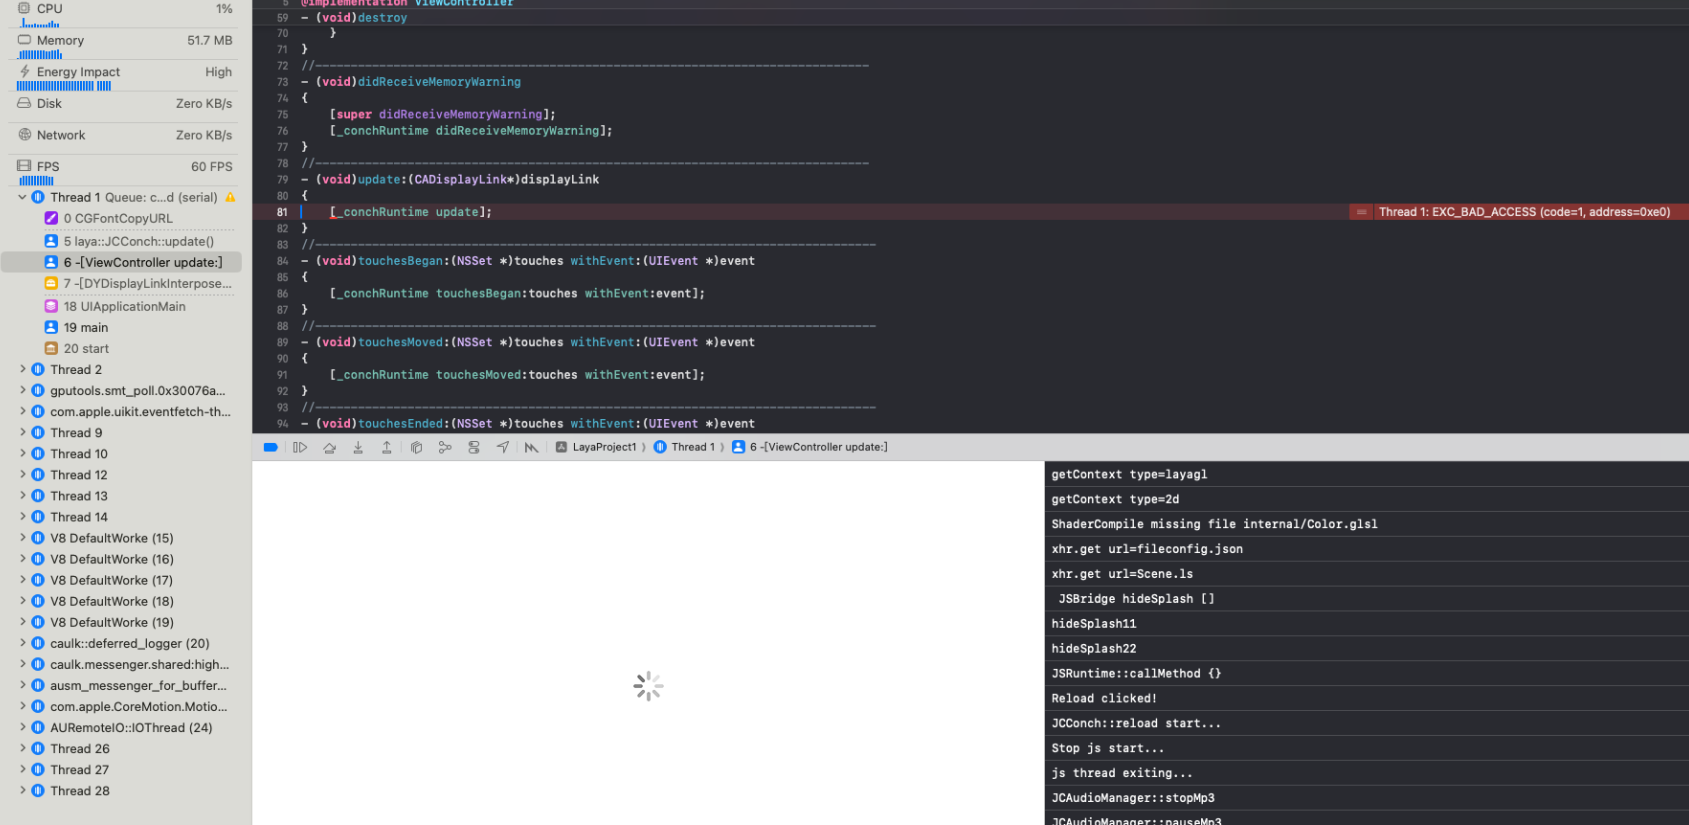Image resolution: width=1689 pixels, height=825 pixels.
Task: Click the Step Into icon
Action: point(358,447)
